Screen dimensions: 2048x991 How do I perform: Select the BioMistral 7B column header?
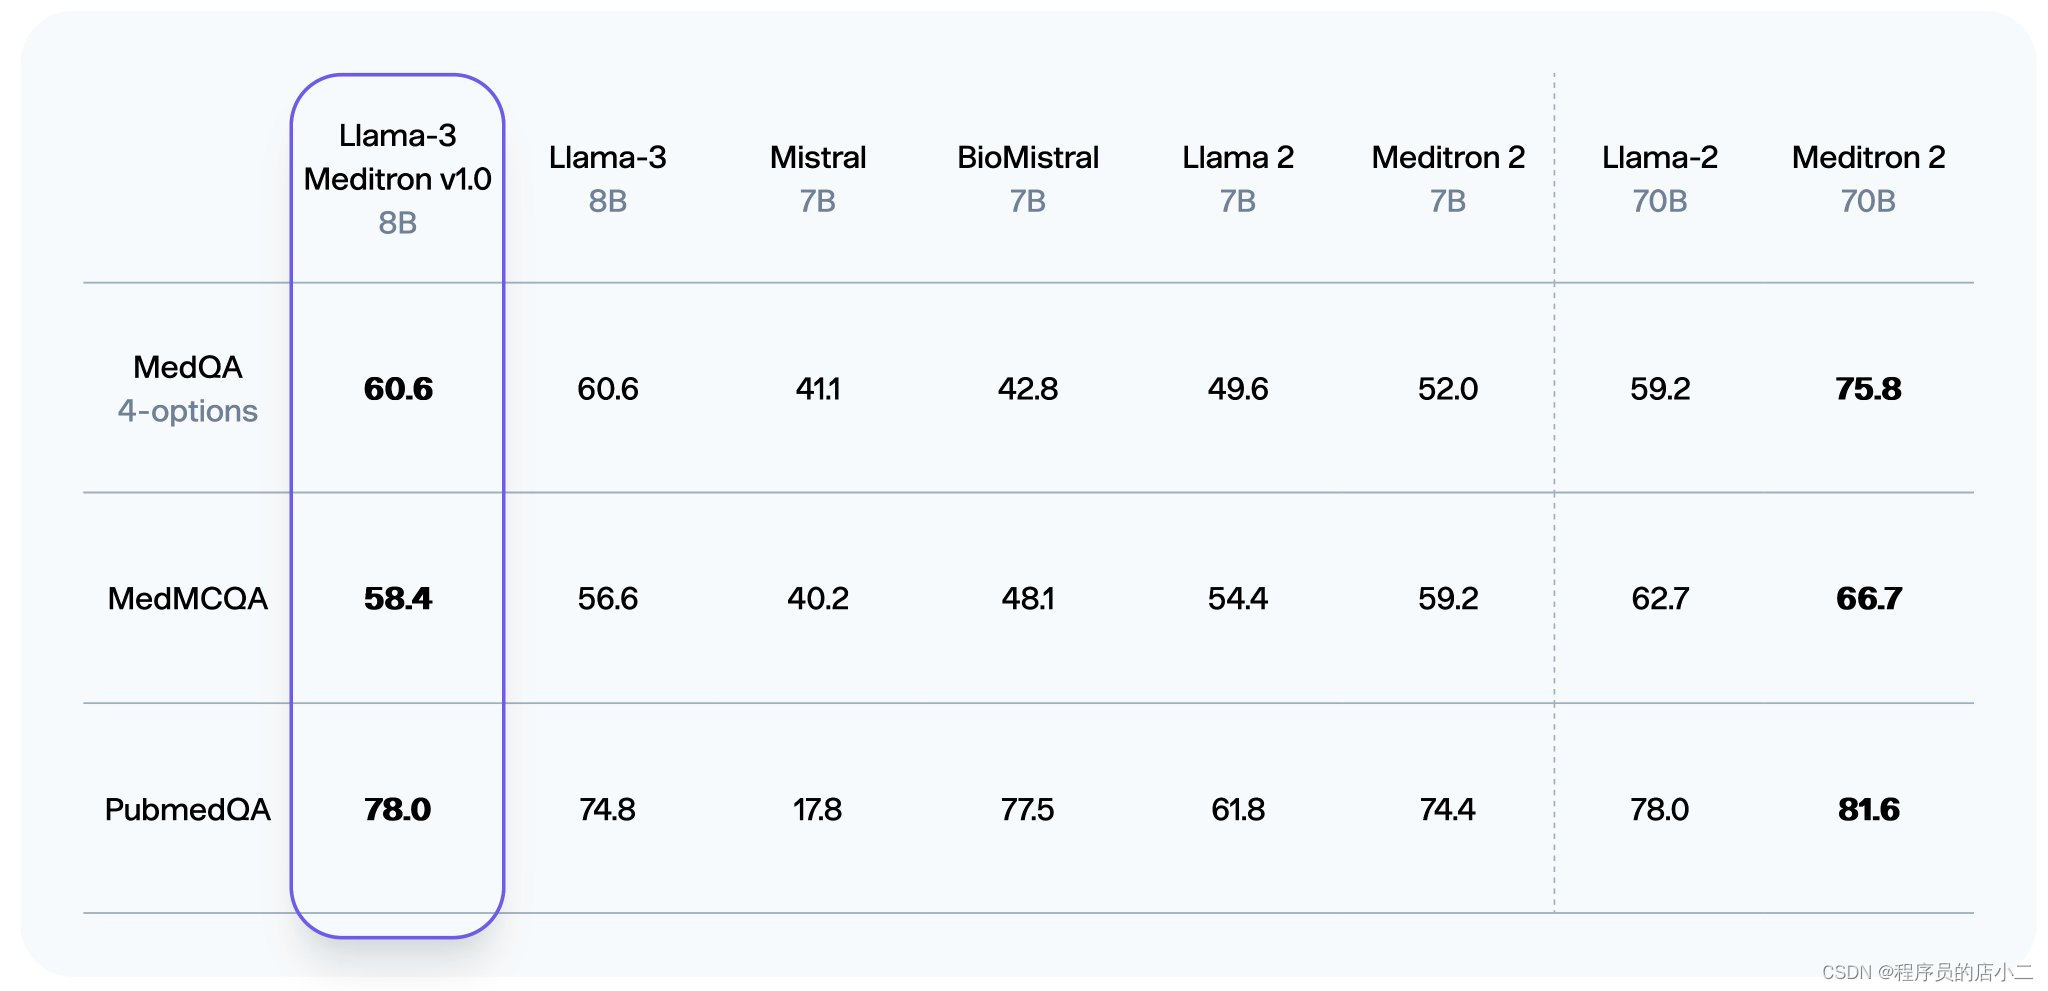coord(1027,178)
